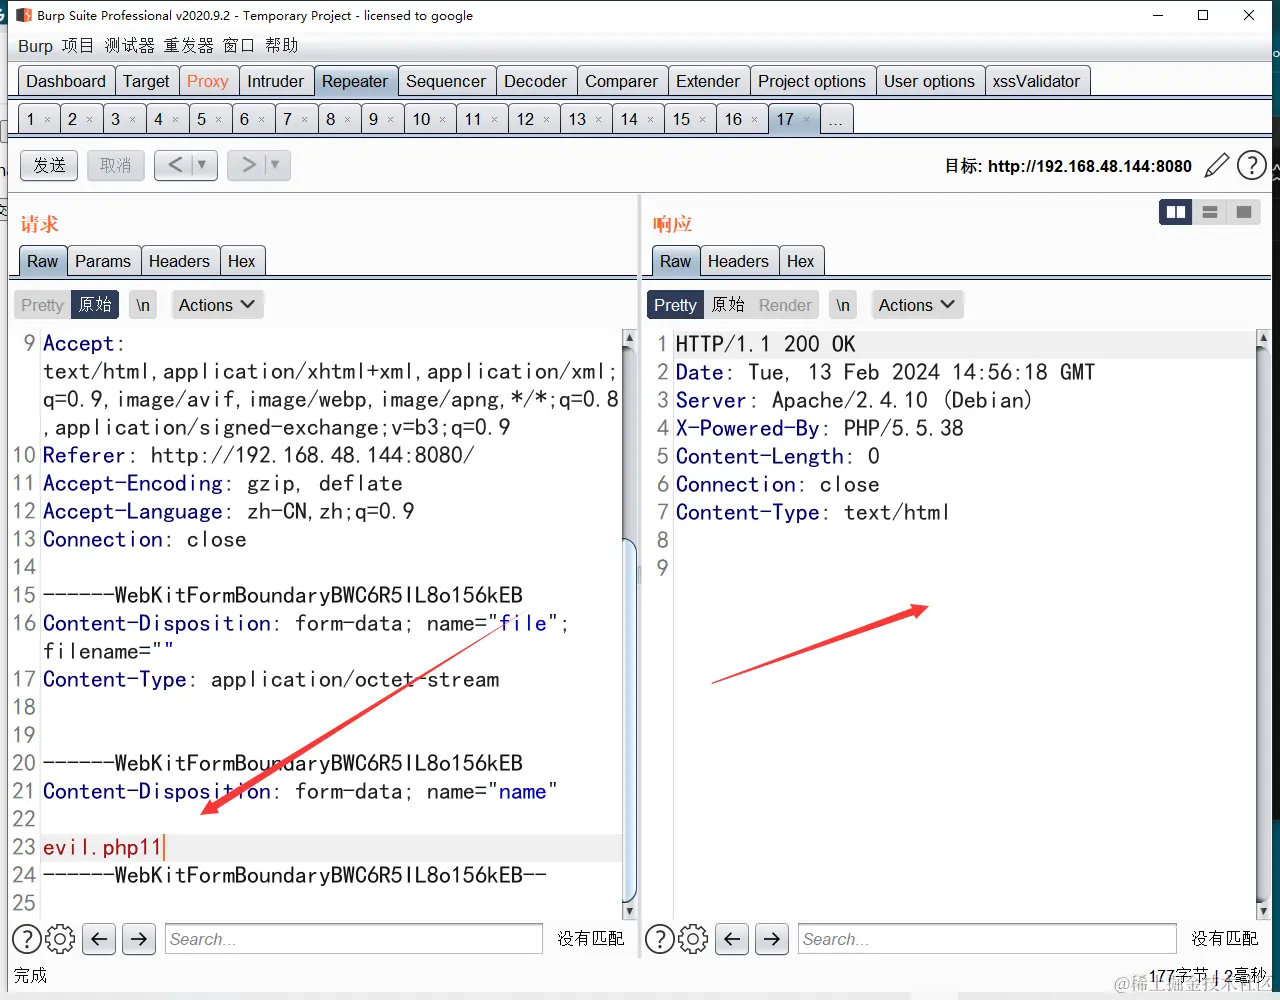The height and width of the screenshot is (1000, 1280).
Task: Click the 取消 cancel button
Action: click(115, 165)
